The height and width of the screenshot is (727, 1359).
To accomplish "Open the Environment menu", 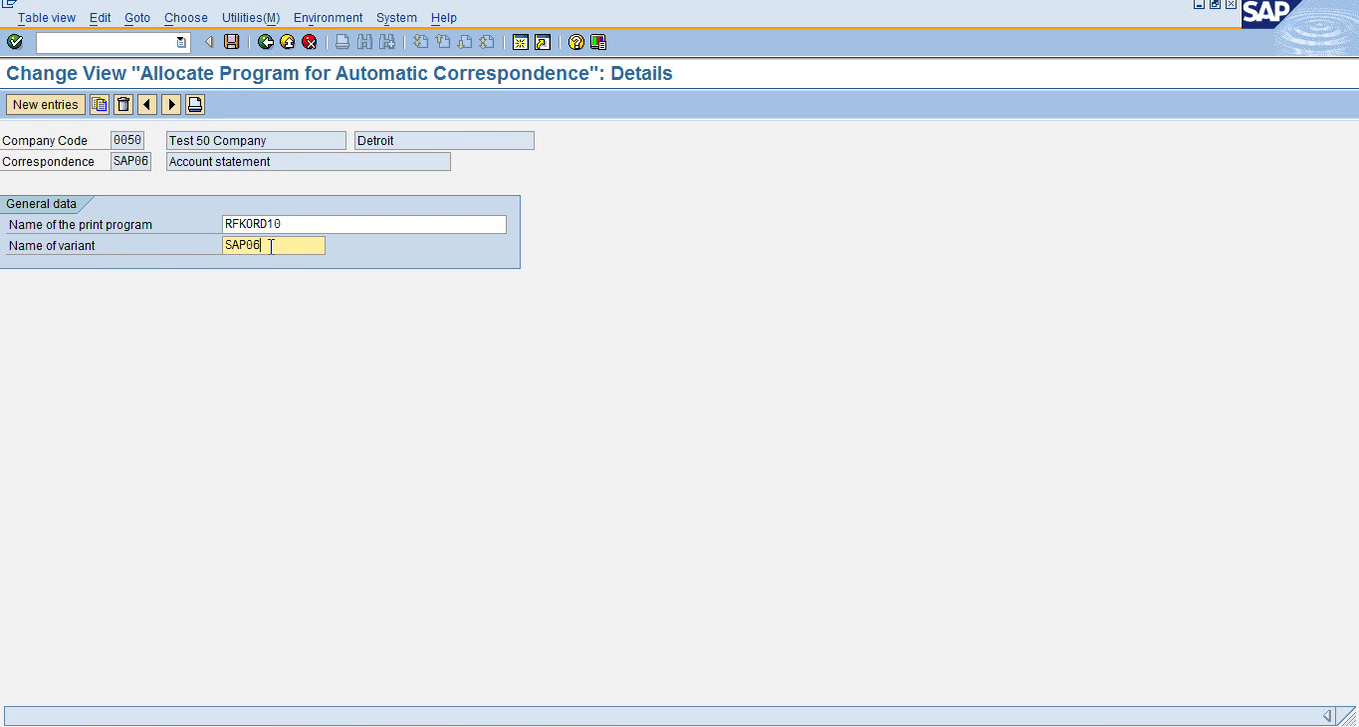I will pyautogui.click(x=328, y=18).
